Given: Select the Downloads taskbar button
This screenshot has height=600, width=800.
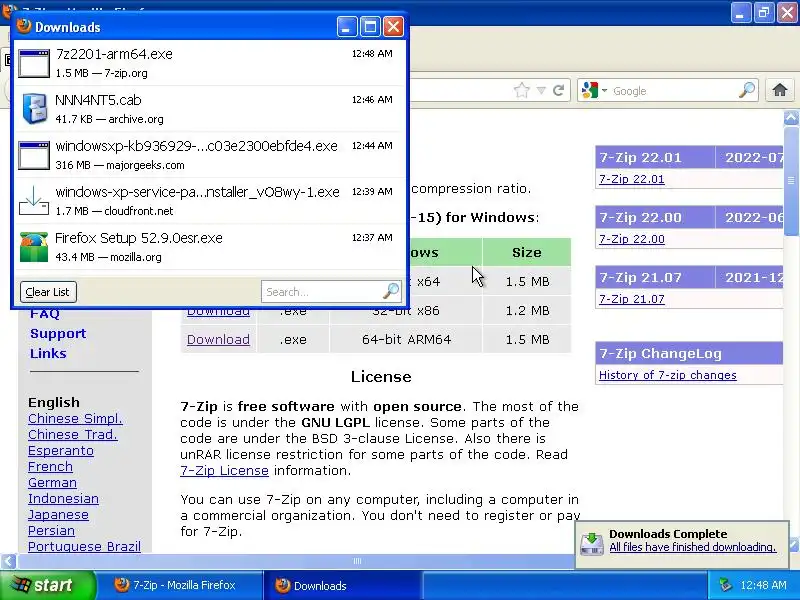Looking at the screenshot, I should (342, 585).
